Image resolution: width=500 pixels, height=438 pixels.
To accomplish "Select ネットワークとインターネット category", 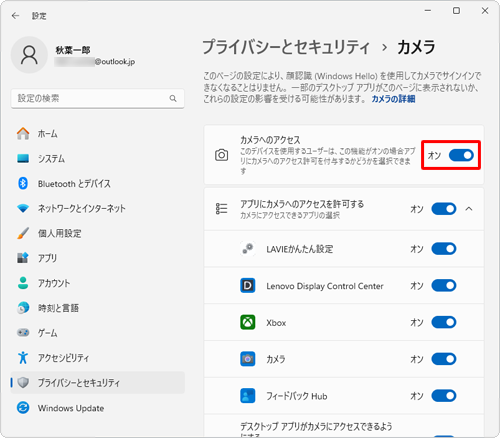I will tap(98, 208).
